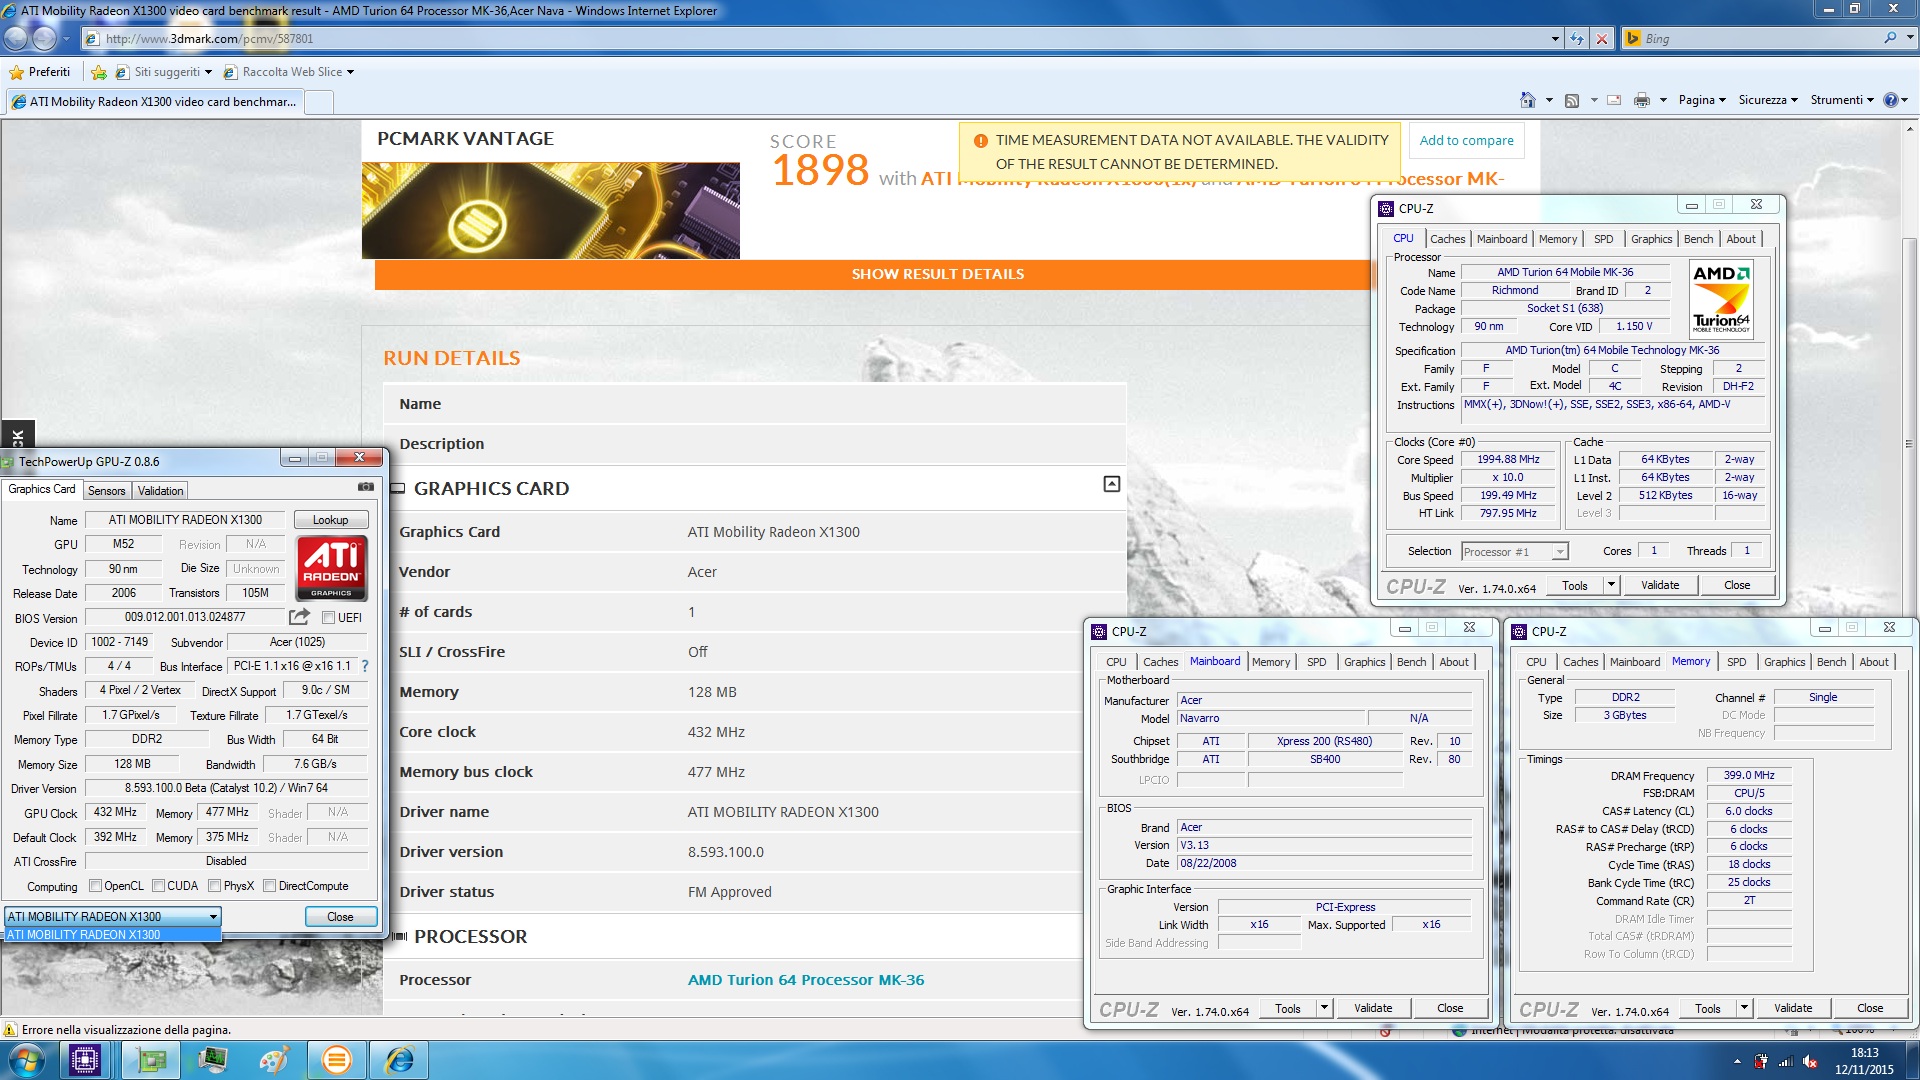Open Tools dropdown arrow in CPU-Z Mainboard window

pos(1324,1008)
